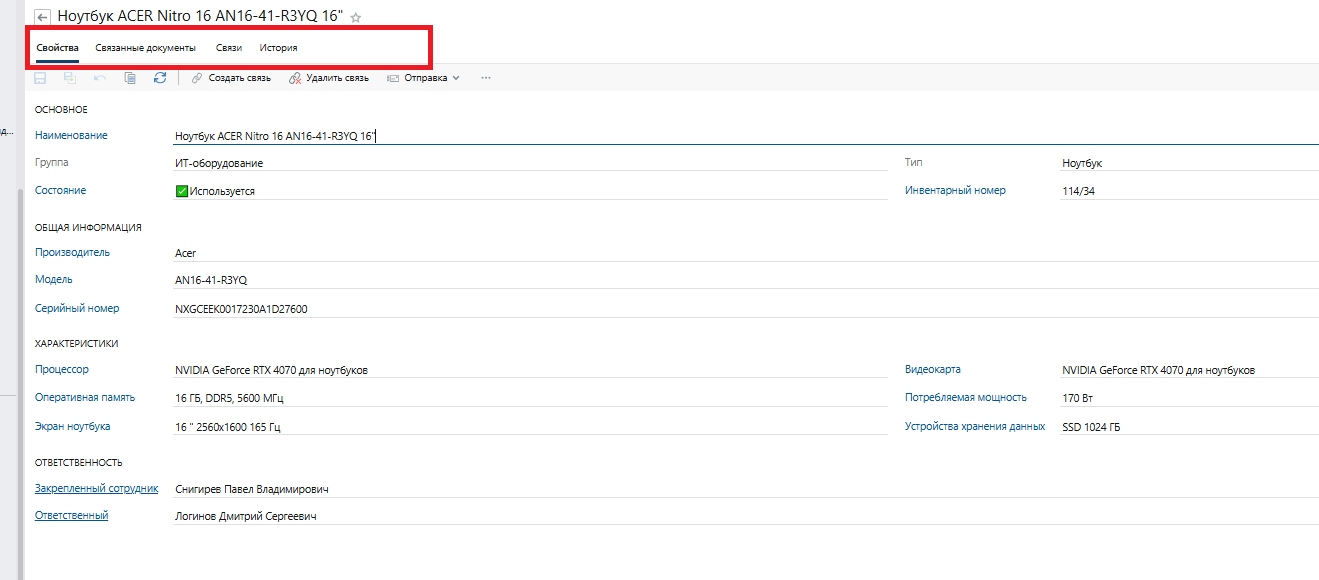Image resolution: width=1319 pixels, height=580 pixels.
Task: Click the green Используется status checkbox
Action: click(x=182, y=191)
